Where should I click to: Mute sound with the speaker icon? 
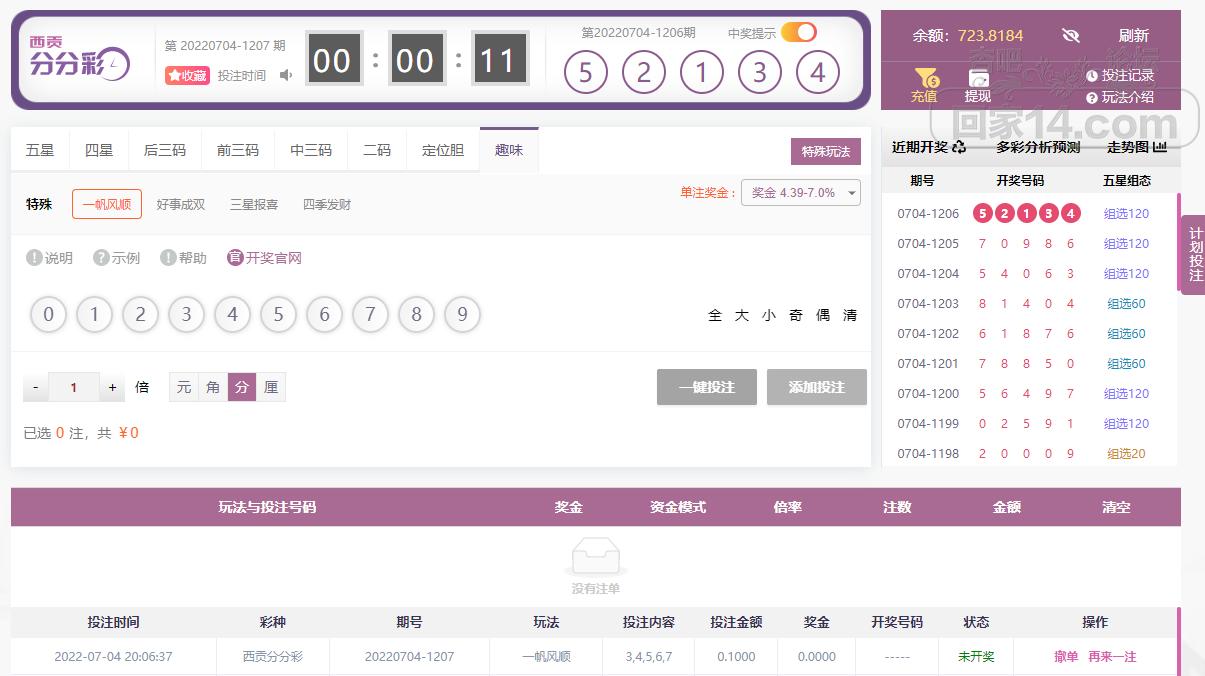coord(286,75)
